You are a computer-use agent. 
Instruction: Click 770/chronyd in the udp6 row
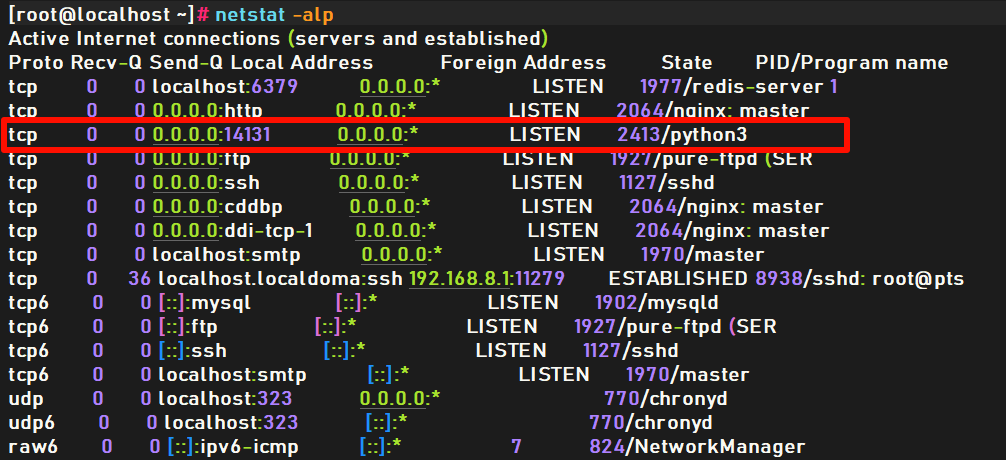click(651, 423)
